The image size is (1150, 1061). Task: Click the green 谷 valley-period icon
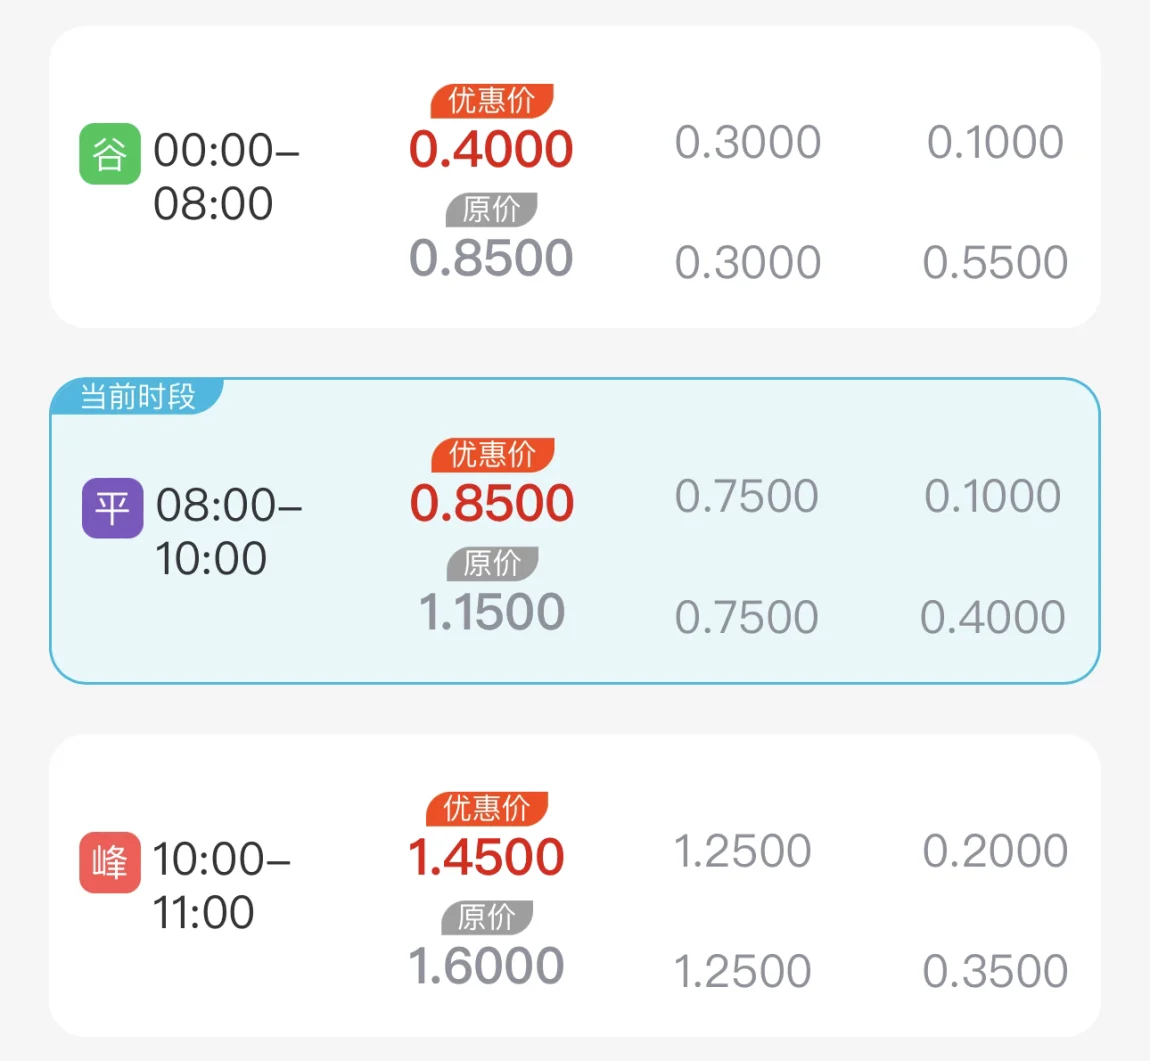[x=110, y=153]
